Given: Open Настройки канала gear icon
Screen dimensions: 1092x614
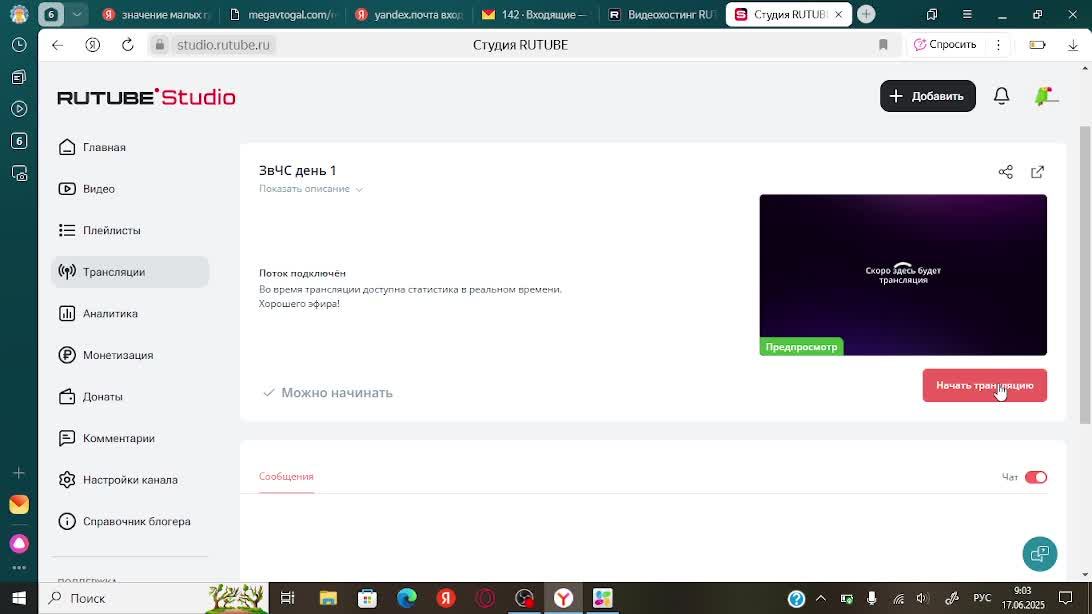Looking at the screenshot, I should pos(67,480).
